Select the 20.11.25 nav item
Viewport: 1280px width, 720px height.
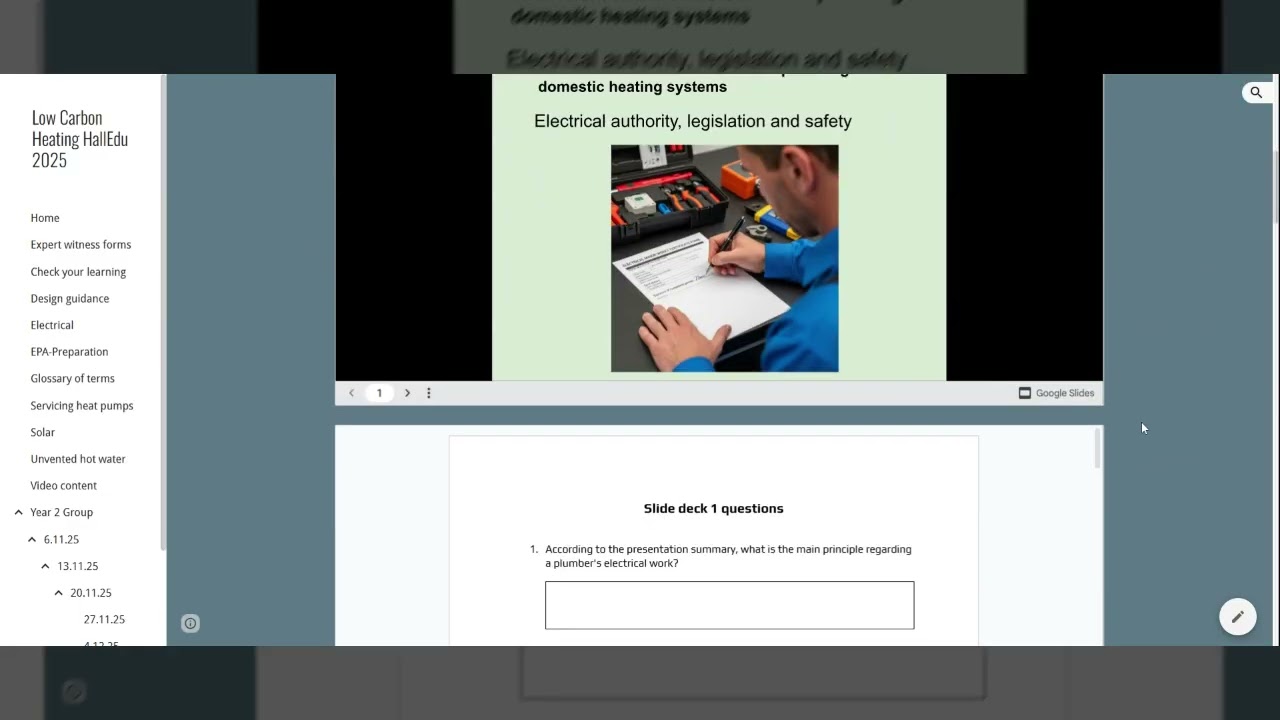pyautogui.click(x=91, y=593)
